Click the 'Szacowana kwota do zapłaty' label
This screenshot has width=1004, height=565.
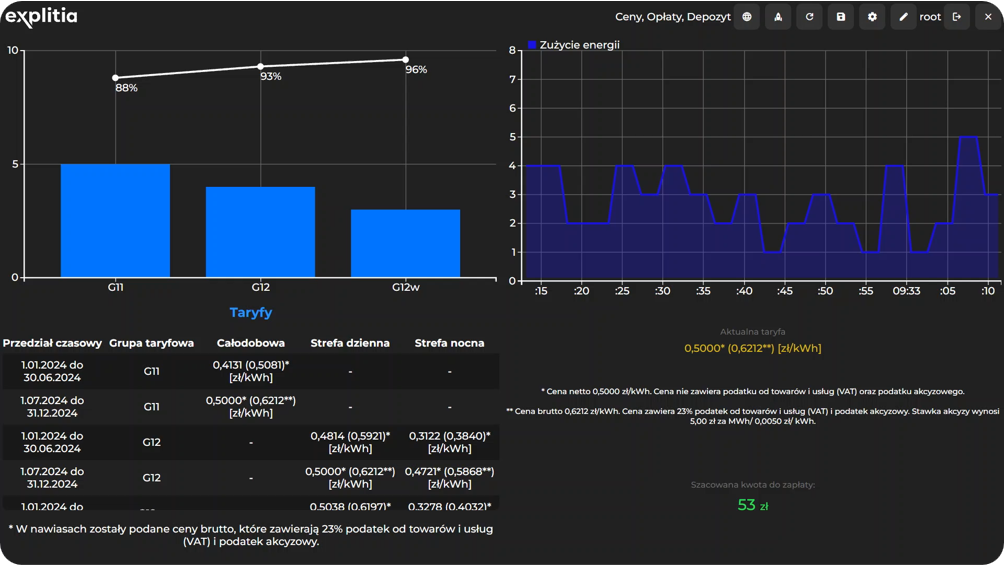tap(752, 485)
